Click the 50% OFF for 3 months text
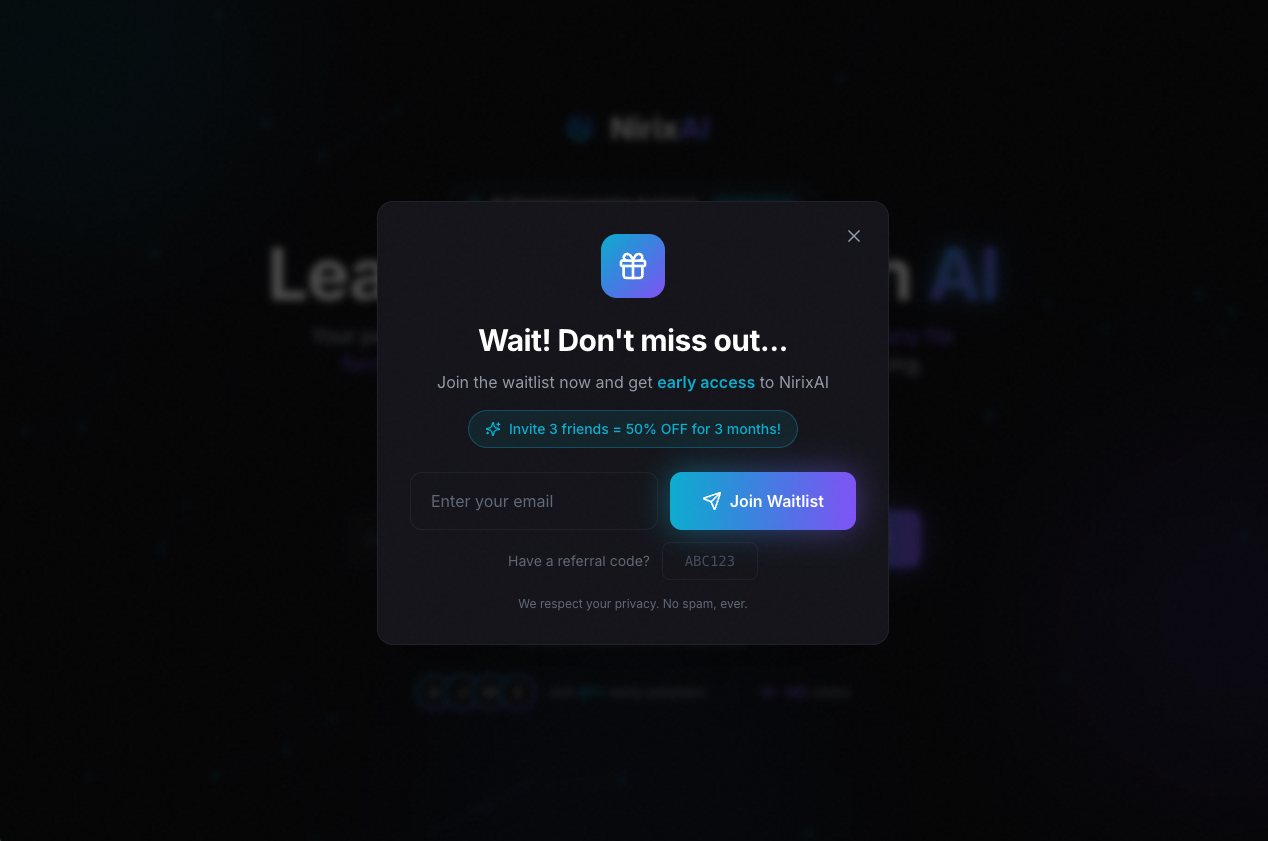This screenshot has width=1268, height=841. point(703,429)
